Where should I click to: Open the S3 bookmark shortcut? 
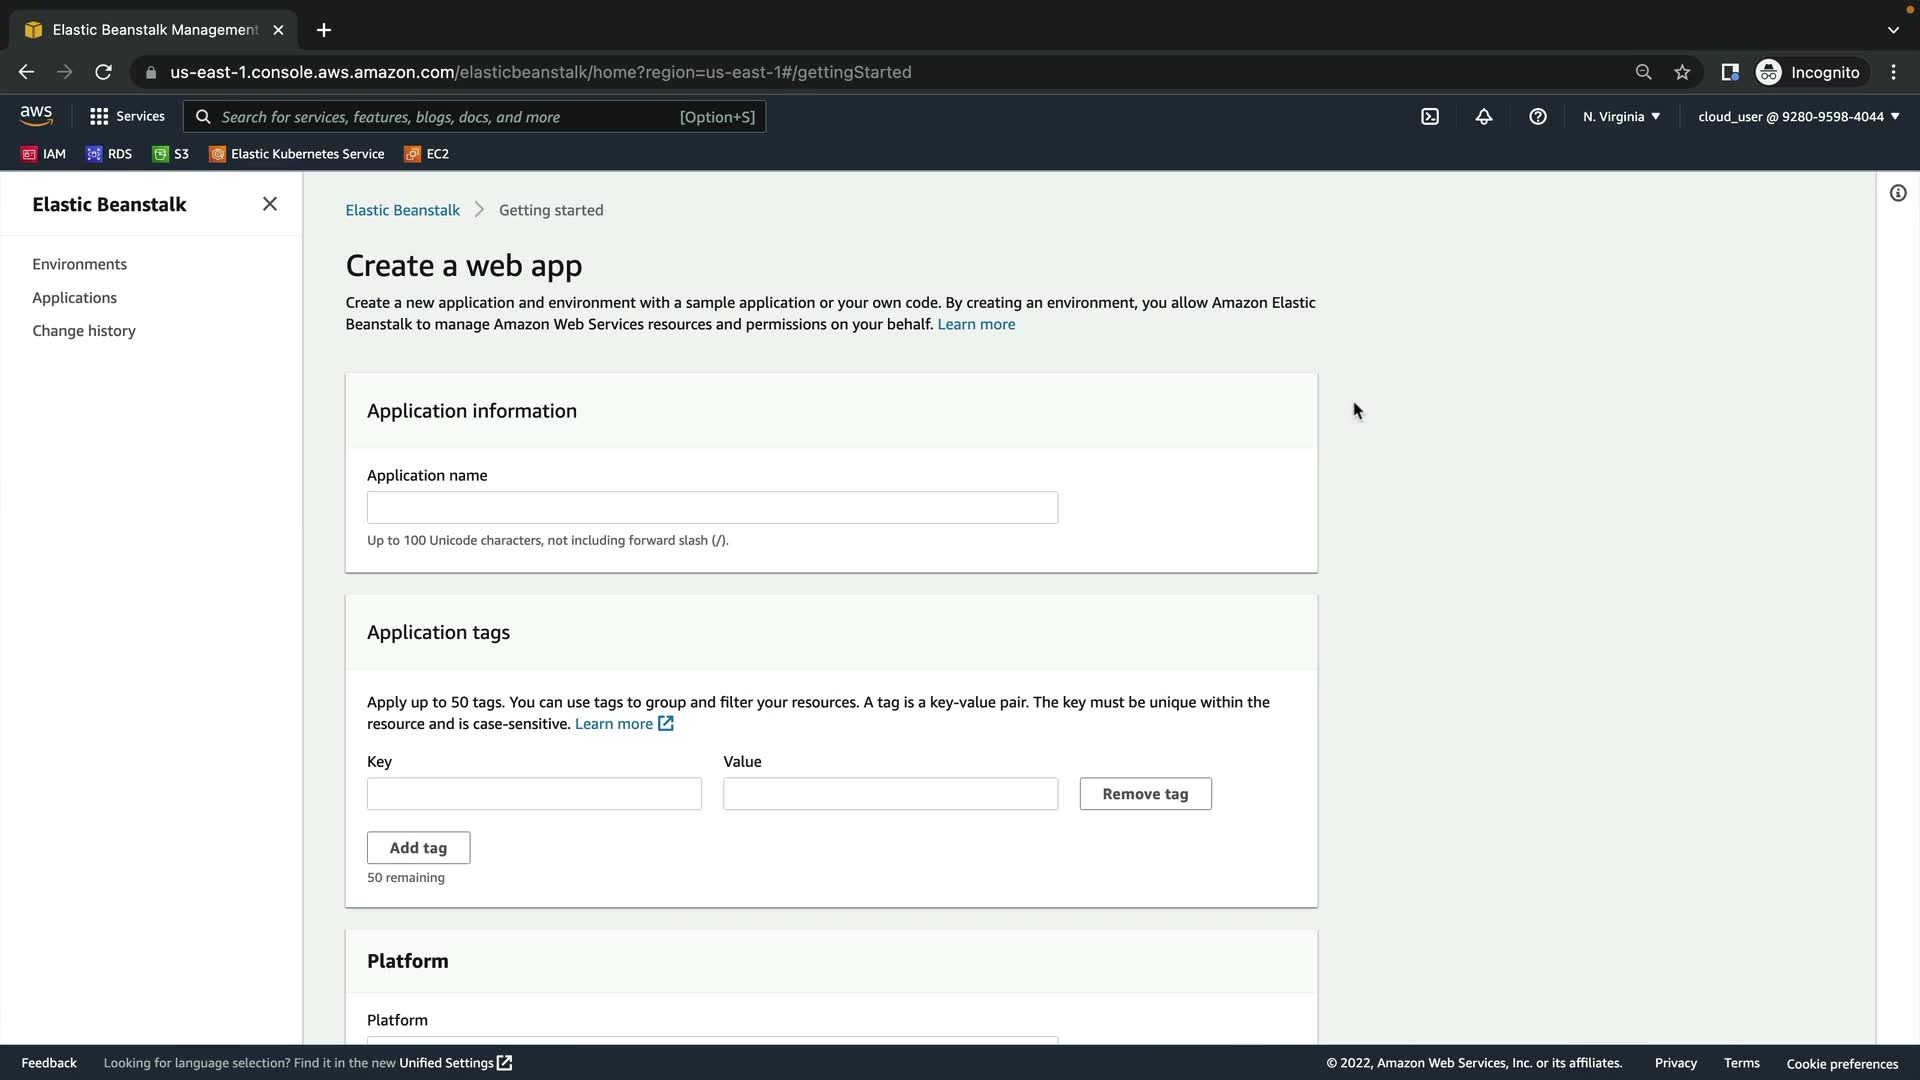171,154
